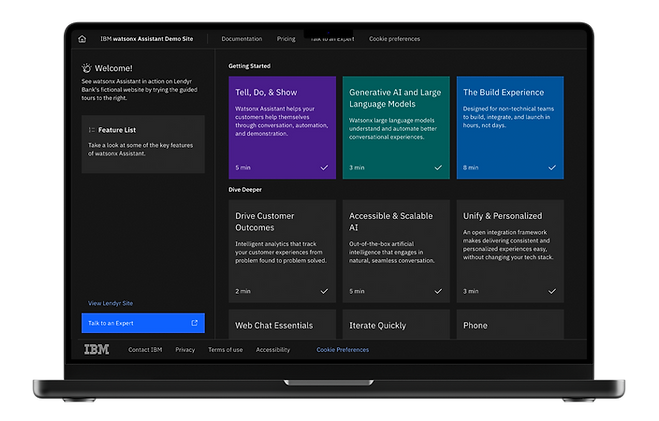
Task: Click the Dive Deeper section heading
Action: point(245,190)
